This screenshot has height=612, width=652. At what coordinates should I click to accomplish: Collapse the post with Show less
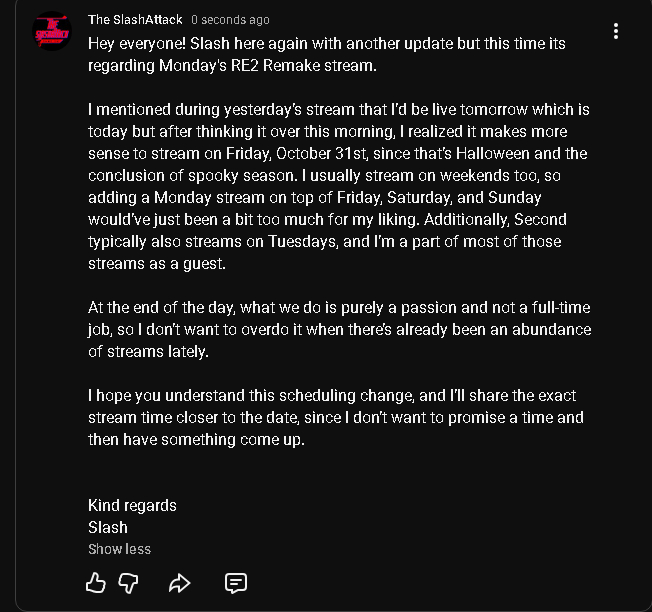tap(119, 549)
